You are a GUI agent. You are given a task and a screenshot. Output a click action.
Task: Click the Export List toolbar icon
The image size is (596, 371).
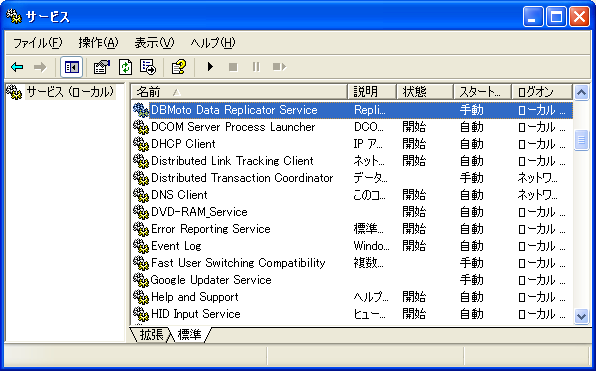(x=148, y=67)
